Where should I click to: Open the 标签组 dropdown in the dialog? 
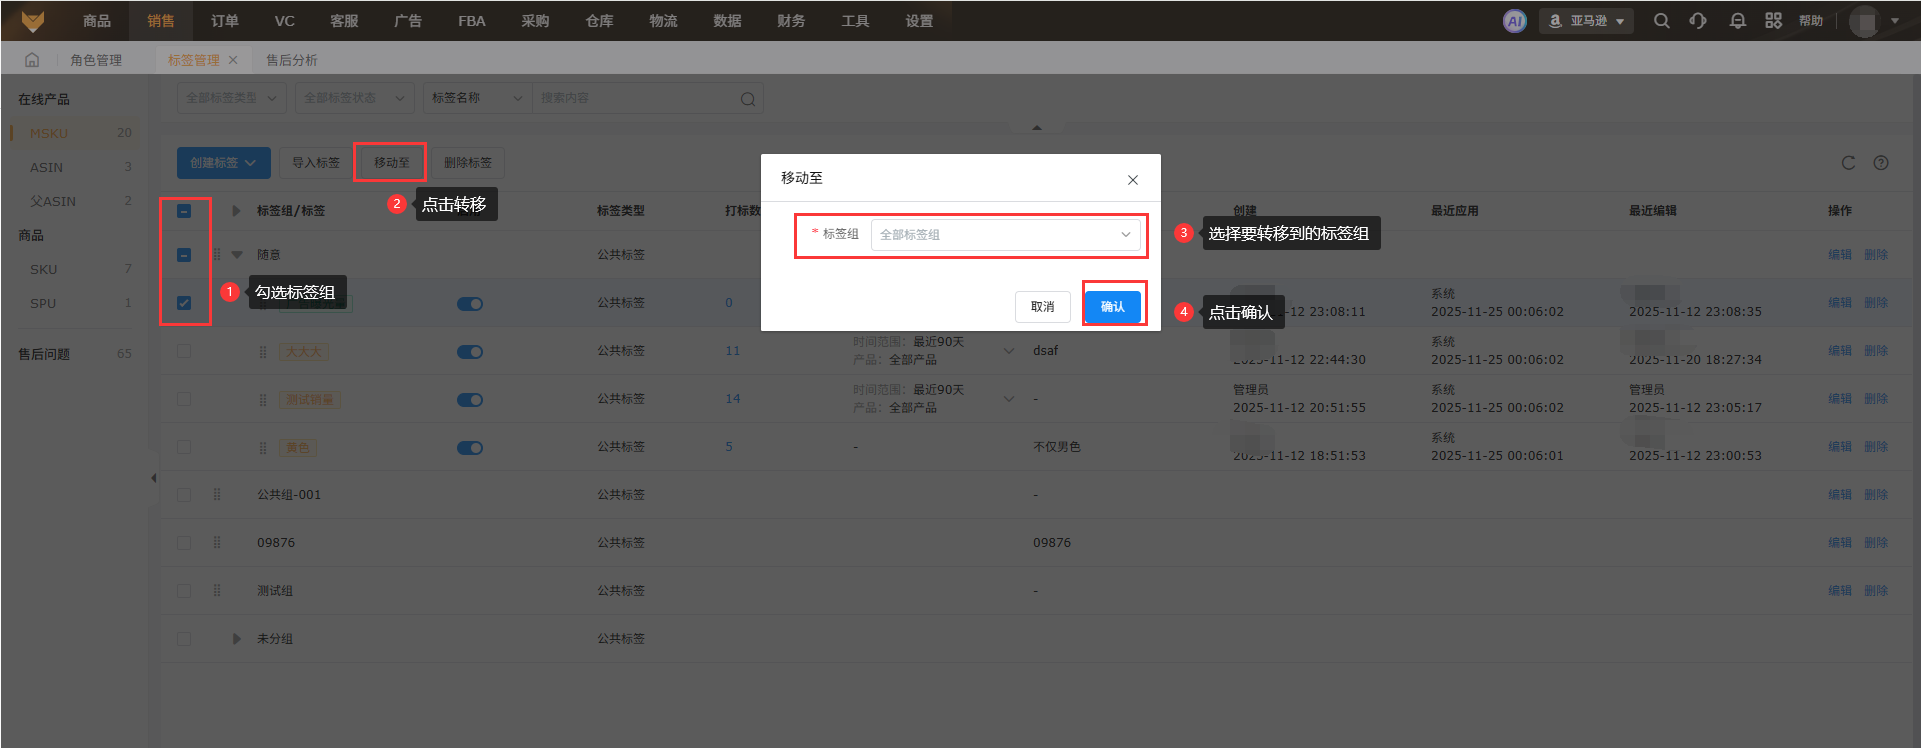tap(1005, 235)
